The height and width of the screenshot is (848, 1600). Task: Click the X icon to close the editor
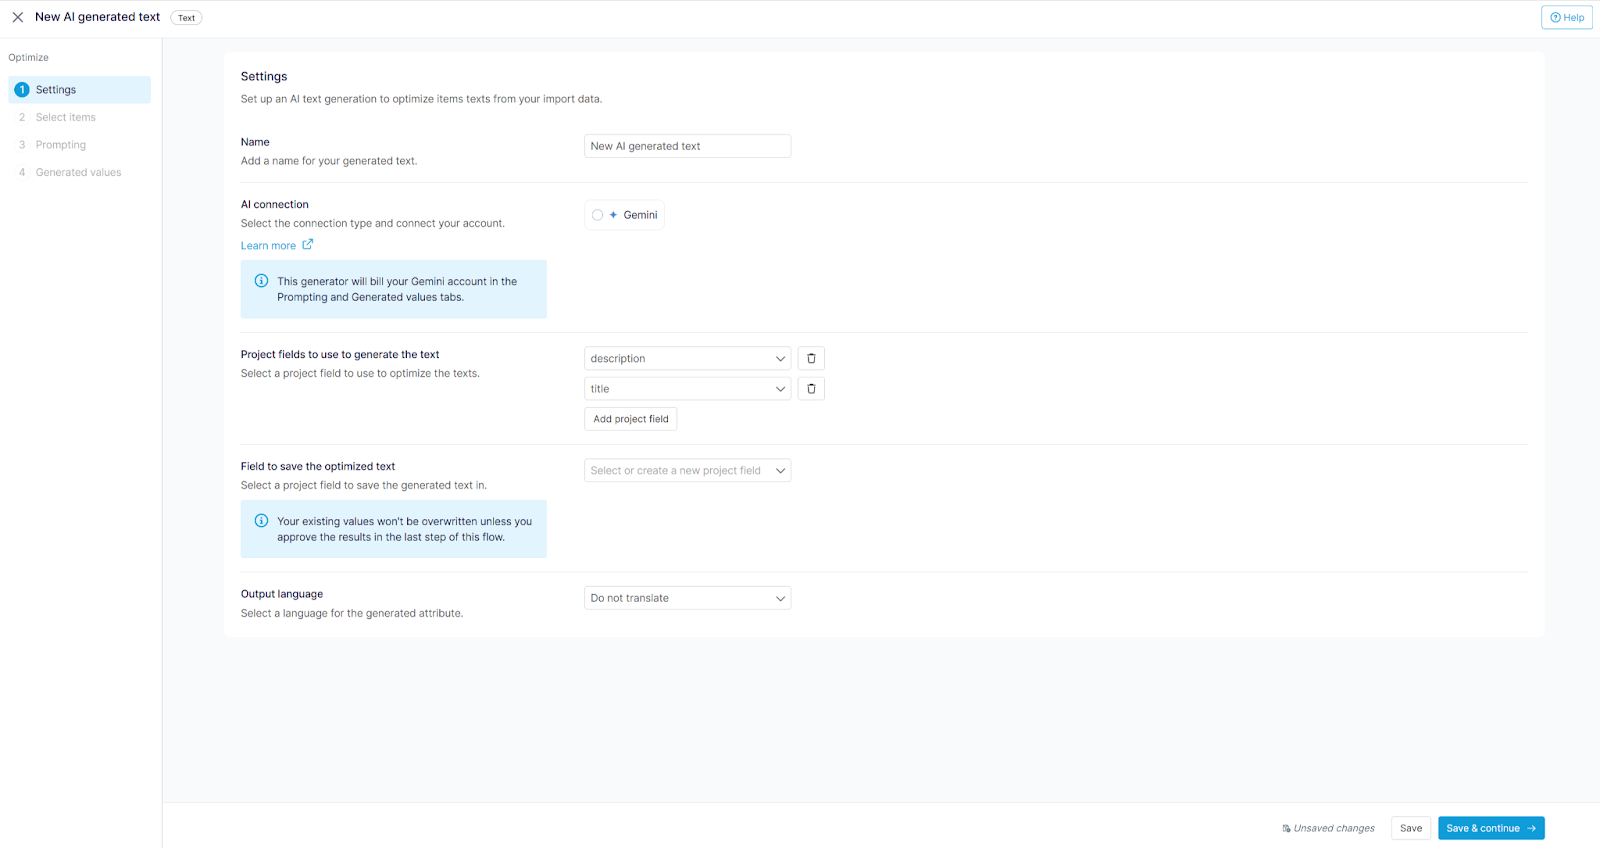(18, 17)
